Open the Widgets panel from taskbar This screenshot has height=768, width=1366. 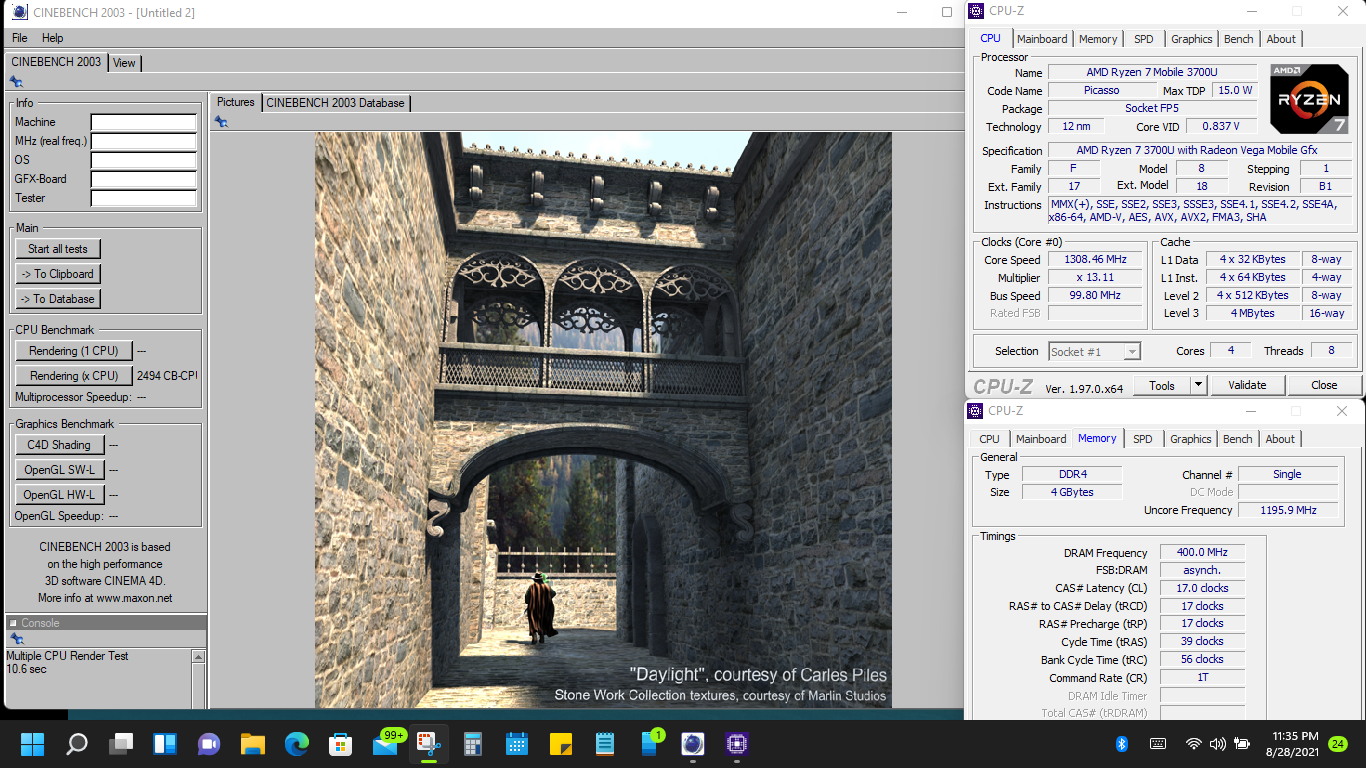tap(165, 744)
